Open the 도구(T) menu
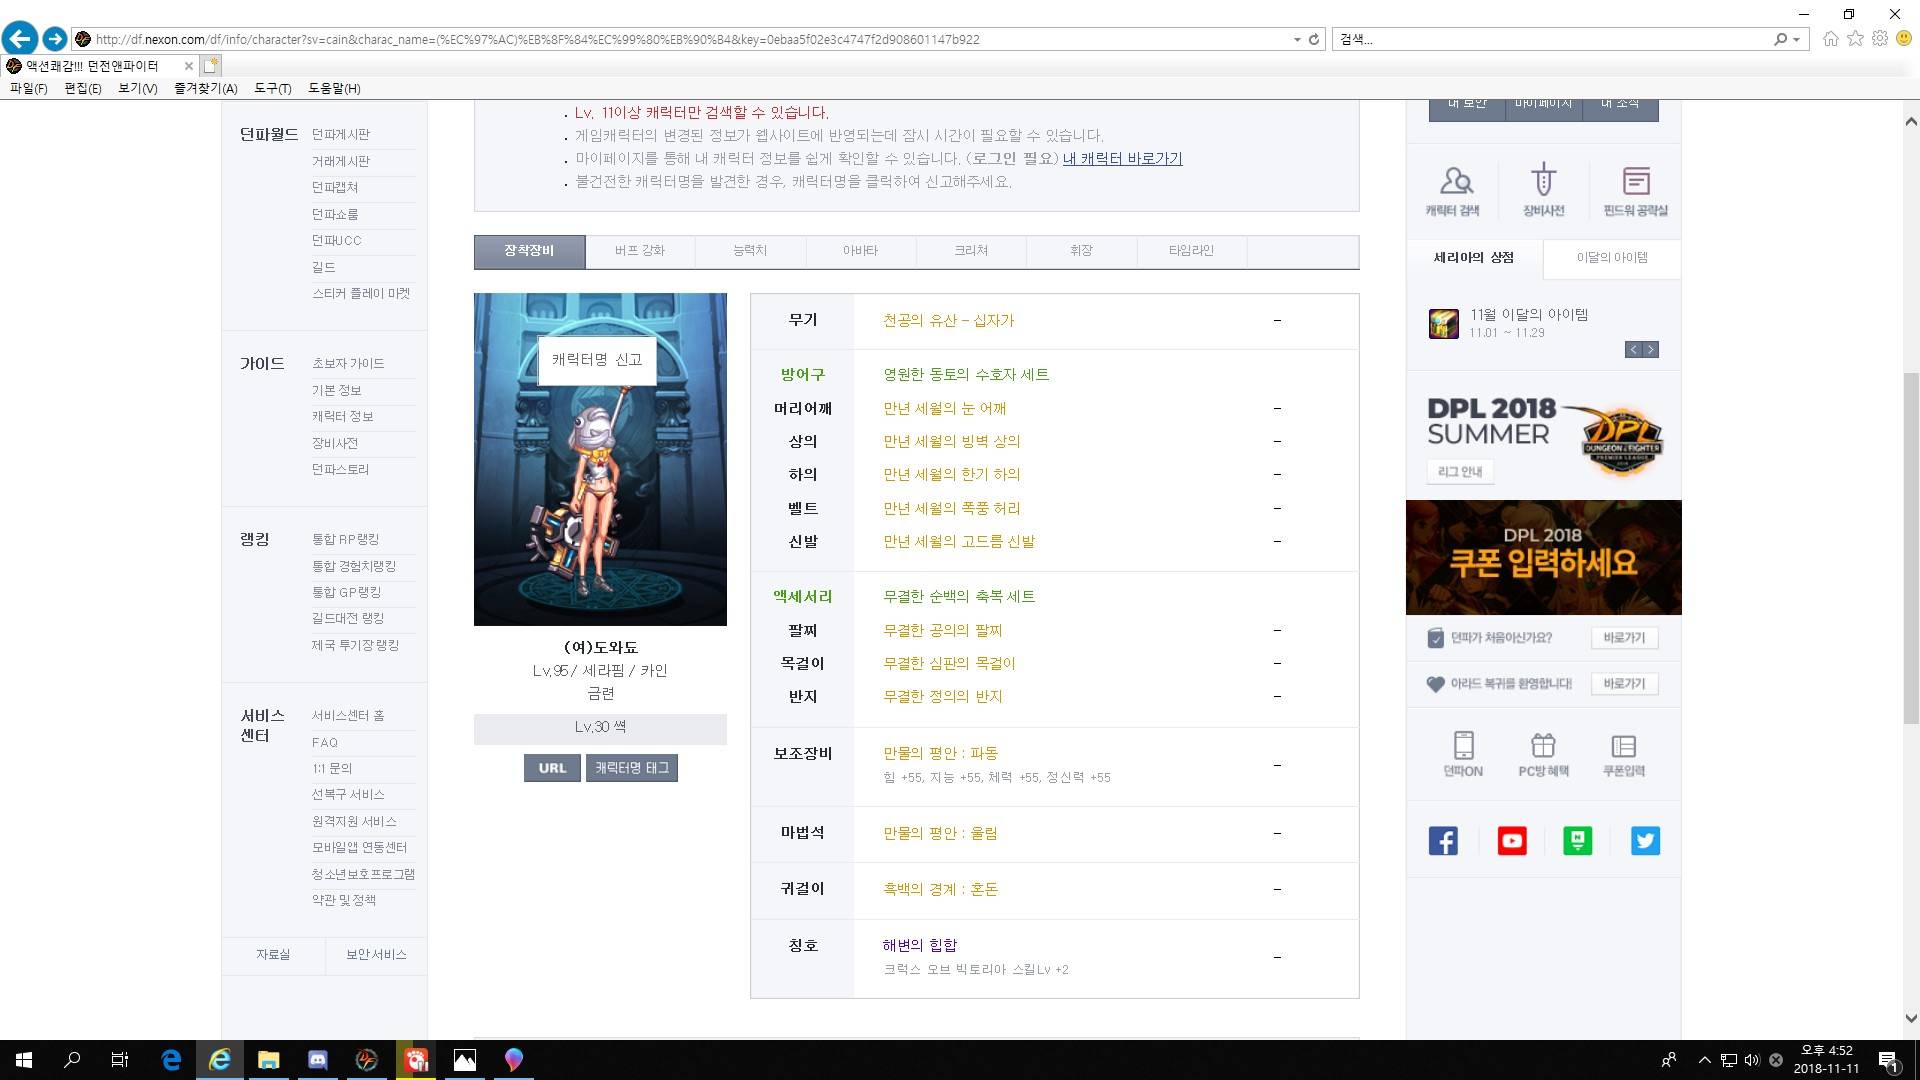Screen dimensions: 1920x1080 [273, 88]
